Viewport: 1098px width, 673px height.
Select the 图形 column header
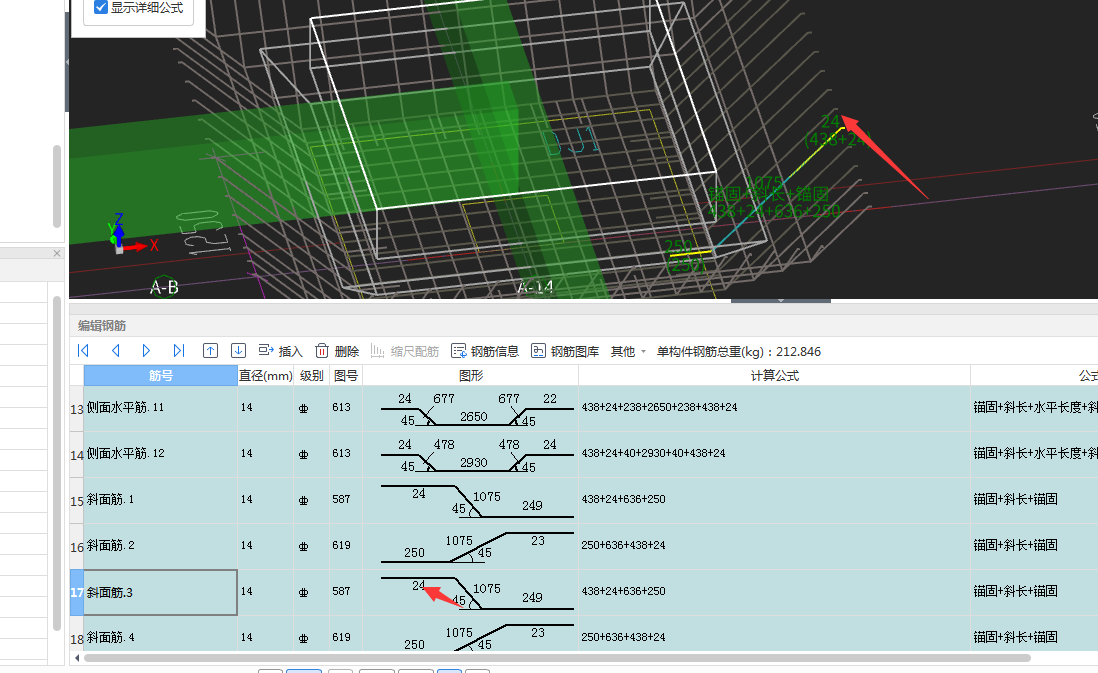(x=471, y=375)
